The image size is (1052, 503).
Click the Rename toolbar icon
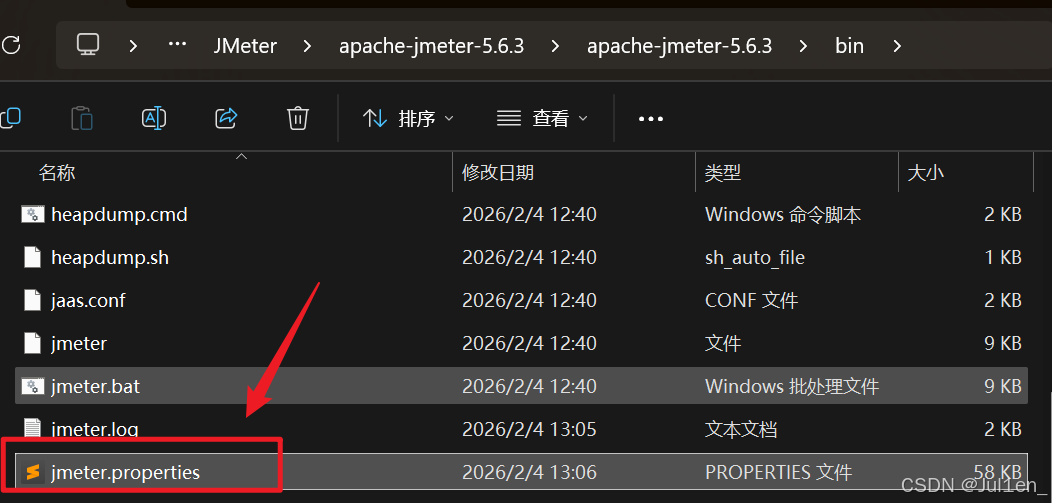[154, 119]
